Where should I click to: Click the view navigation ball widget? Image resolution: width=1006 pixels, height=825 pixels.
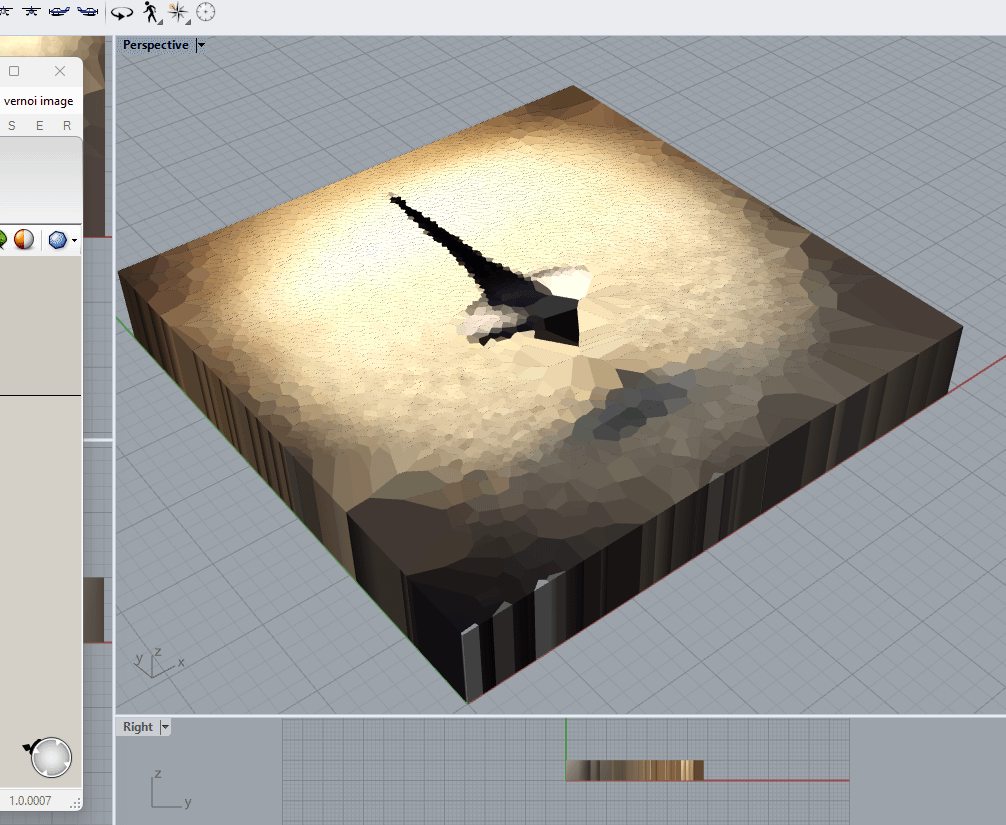(51, 757)
